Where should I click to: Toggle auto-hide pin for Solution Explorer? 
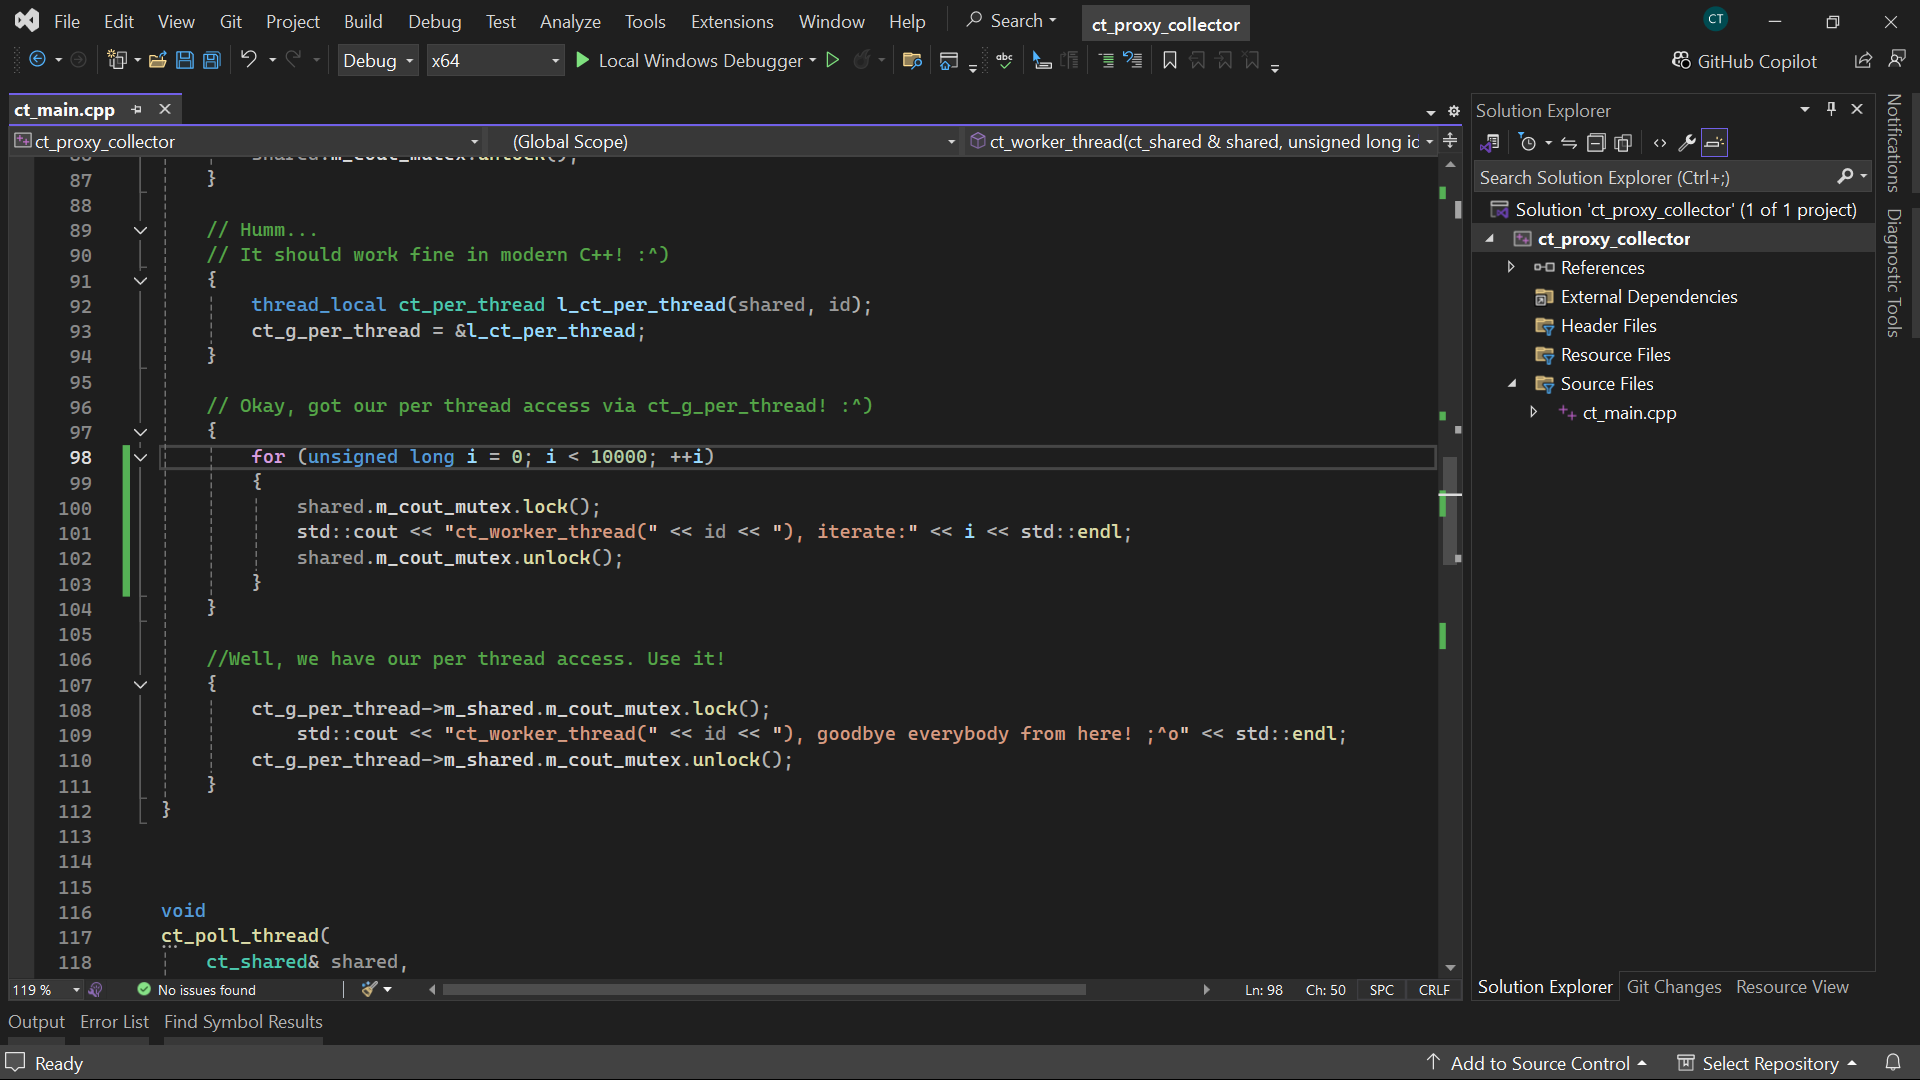pos(1832,109)
